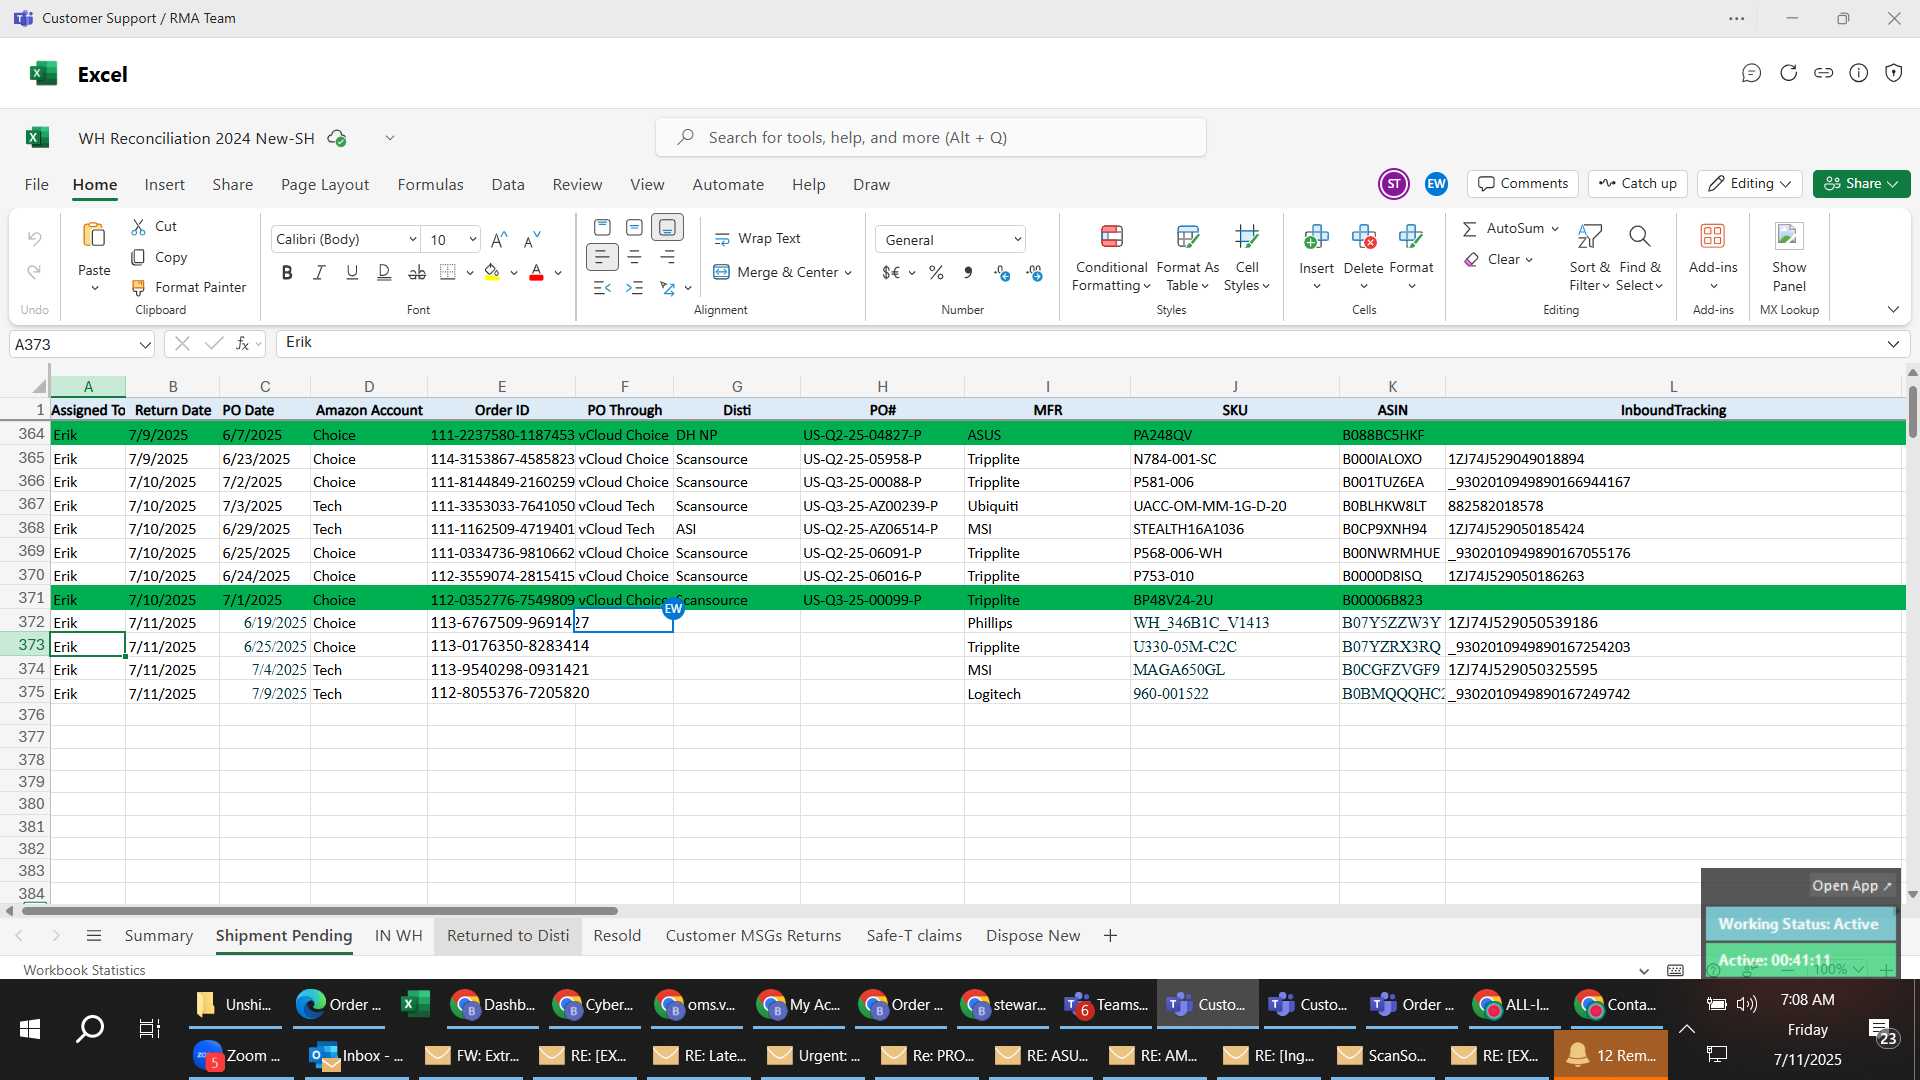This screenshot has width=1920, height=1080.
Task: Toggle Center alignment
Action: 634,257
